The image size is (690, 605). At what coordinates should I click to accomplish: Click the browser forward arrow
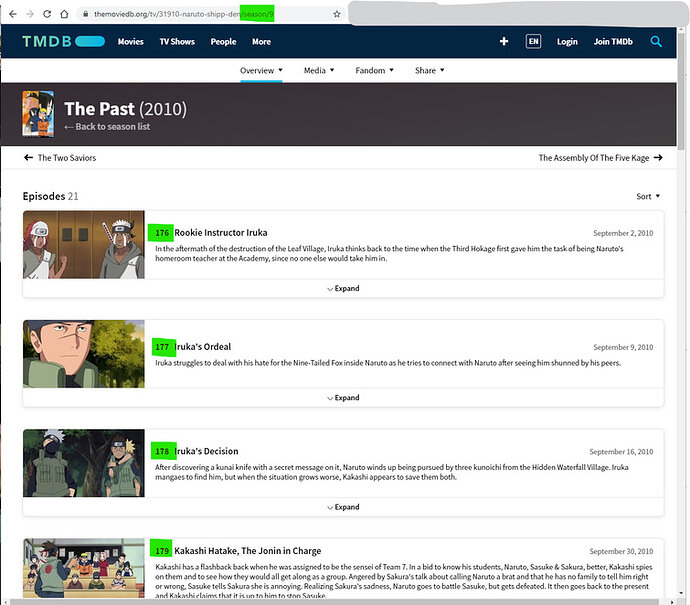coord(30,14)
